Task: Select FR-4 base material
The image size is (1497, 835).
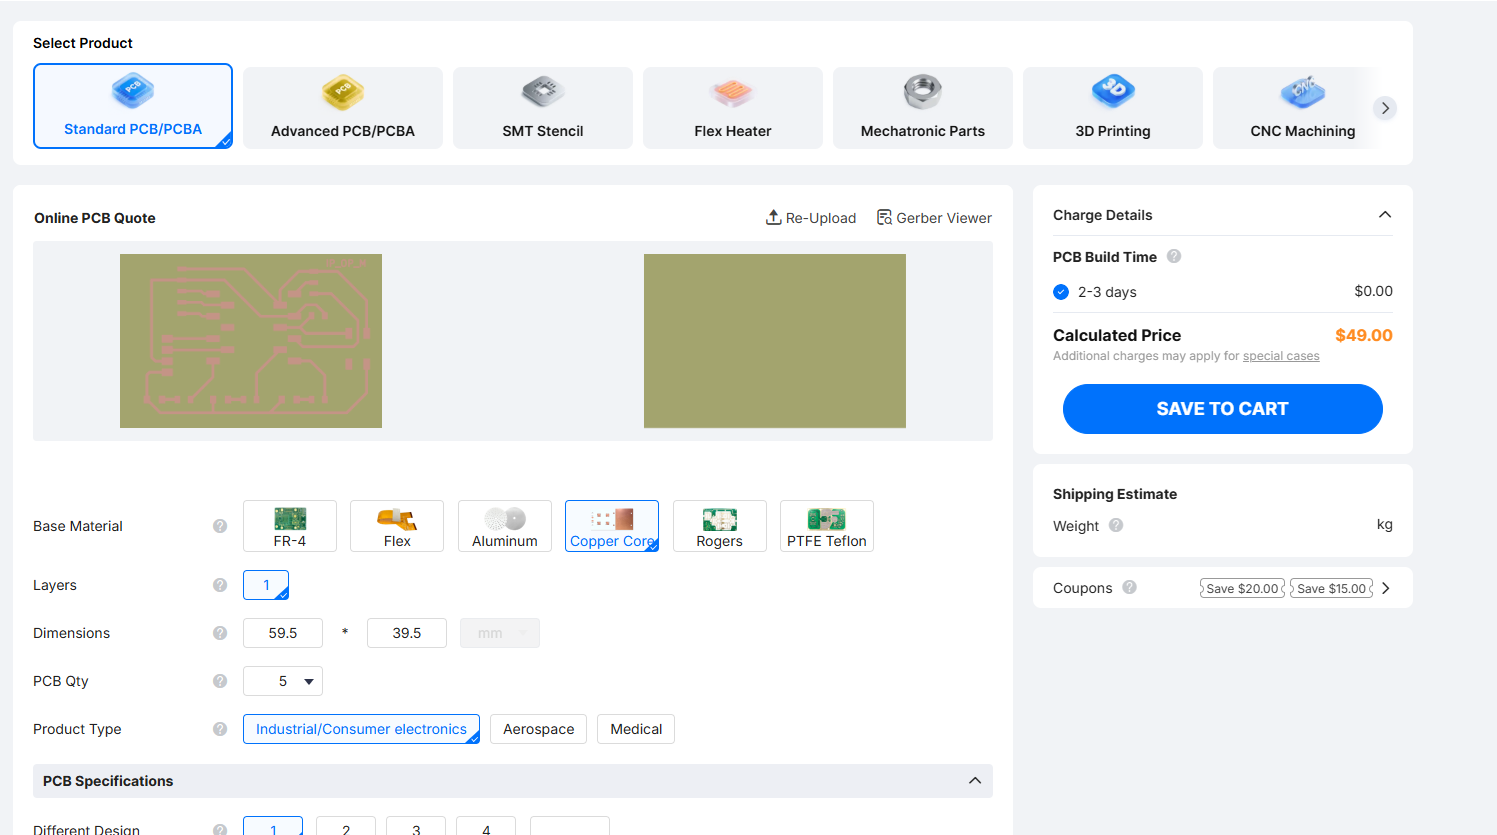Action: [290, 526]
